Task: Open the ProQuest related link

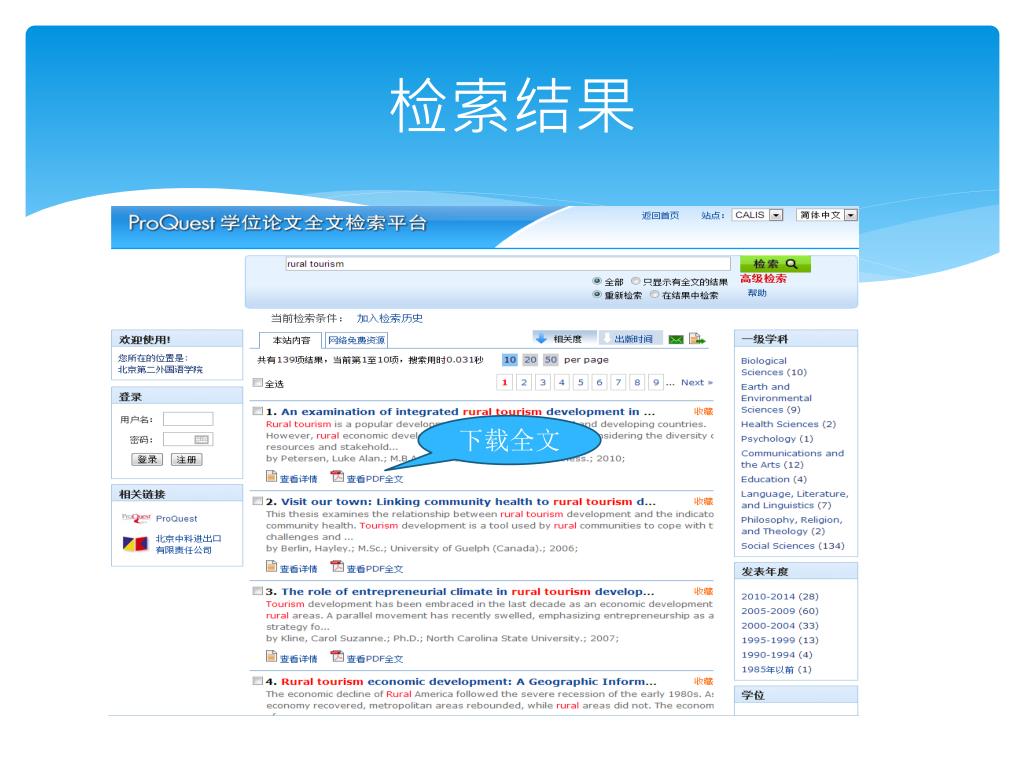Action: pos(176,519)
